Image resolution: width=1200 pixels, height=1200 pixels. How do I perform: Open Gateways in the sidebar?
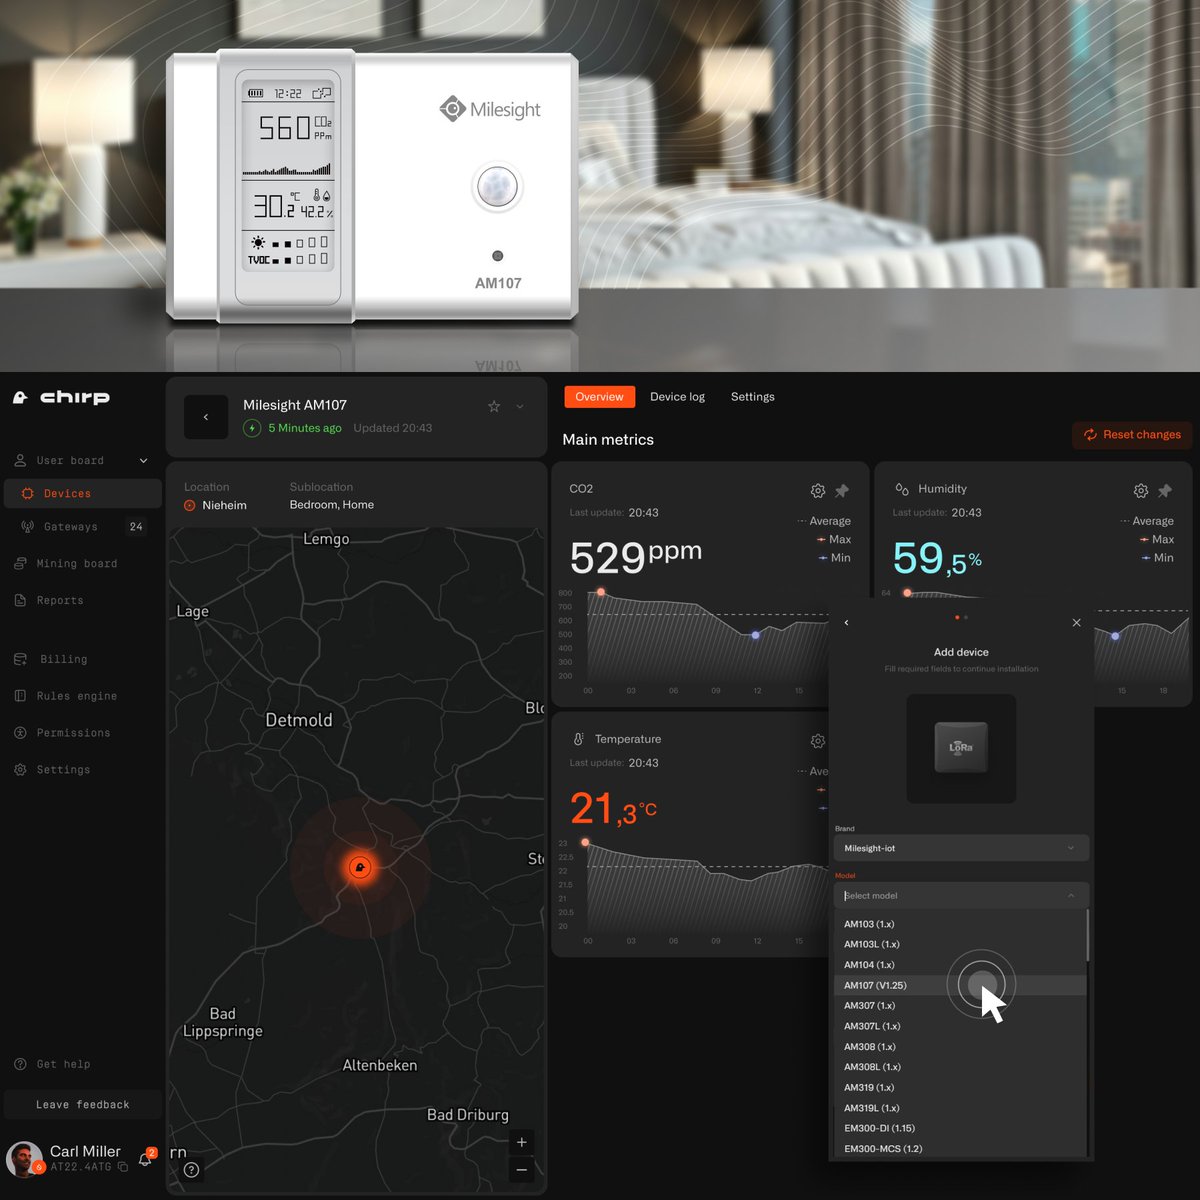point(82,527)
